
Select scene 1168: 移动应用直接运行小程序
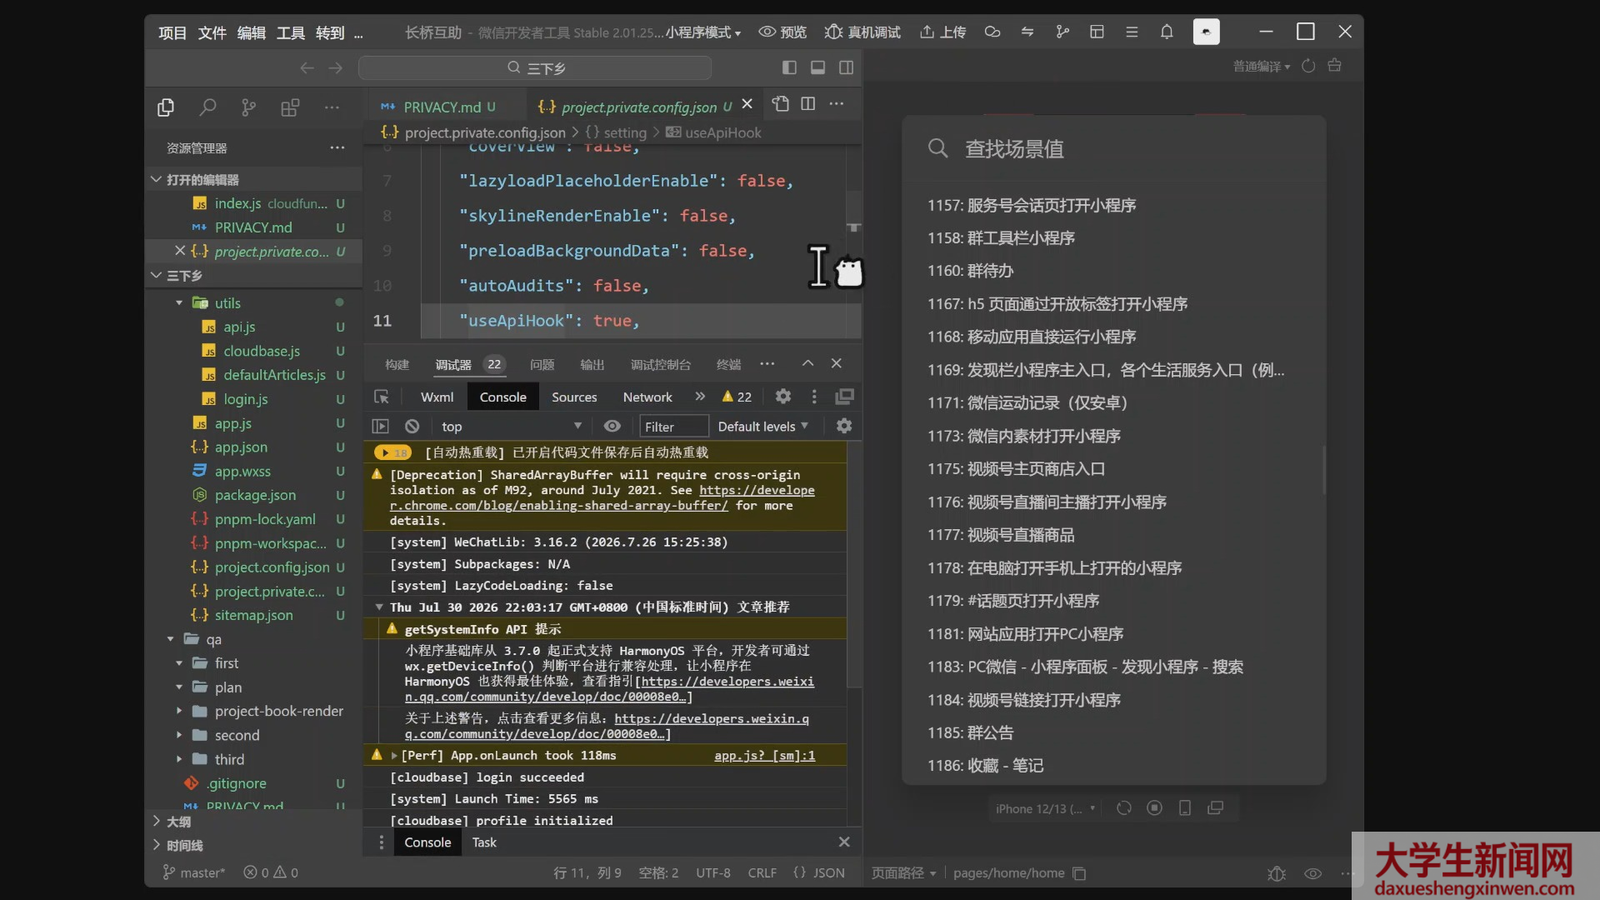(x=1031, y=336)
